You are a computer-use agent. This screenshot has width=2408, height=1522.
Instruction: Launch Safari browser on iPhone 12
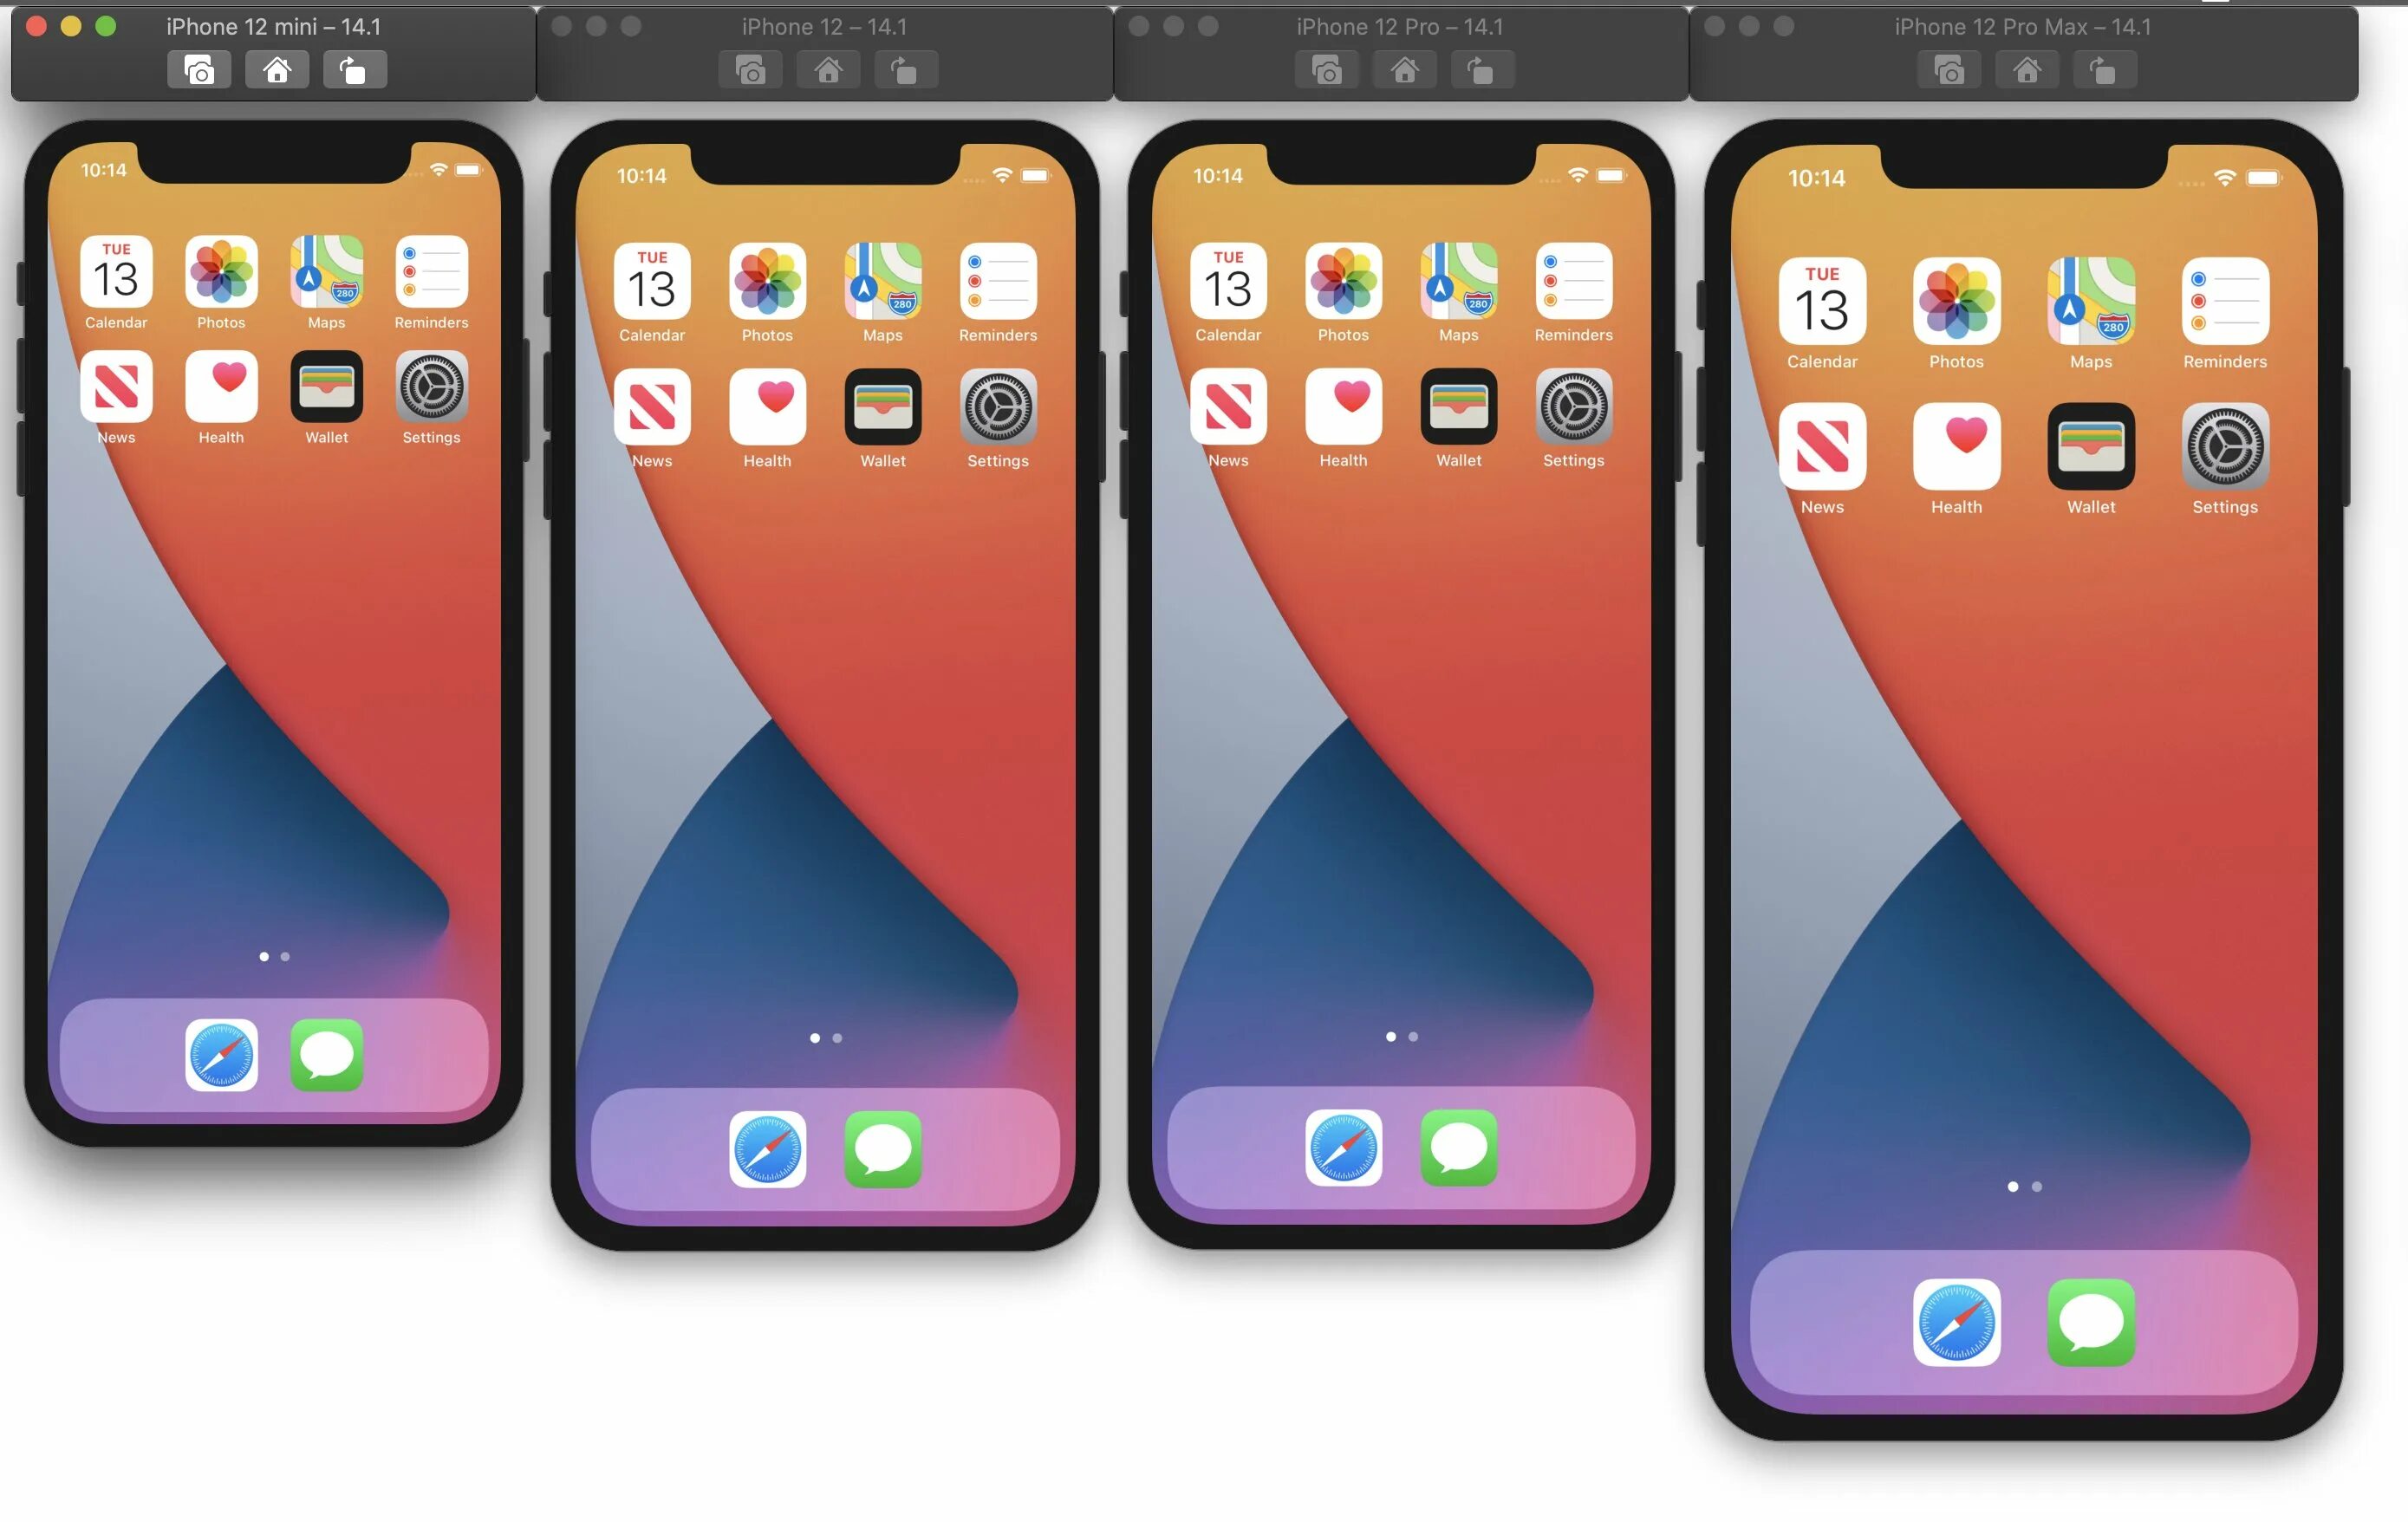pyautogui.click(x=765, y=1148)
